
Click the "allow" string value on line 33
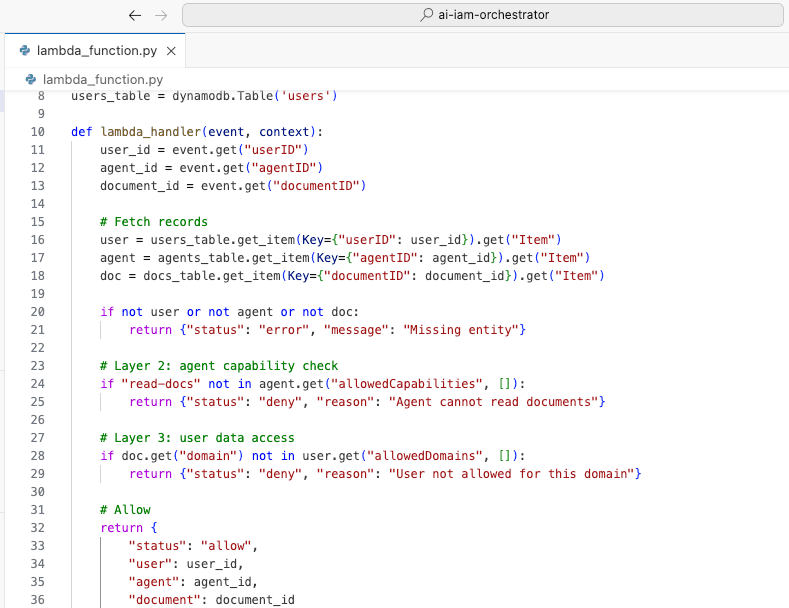click(226, 546)
